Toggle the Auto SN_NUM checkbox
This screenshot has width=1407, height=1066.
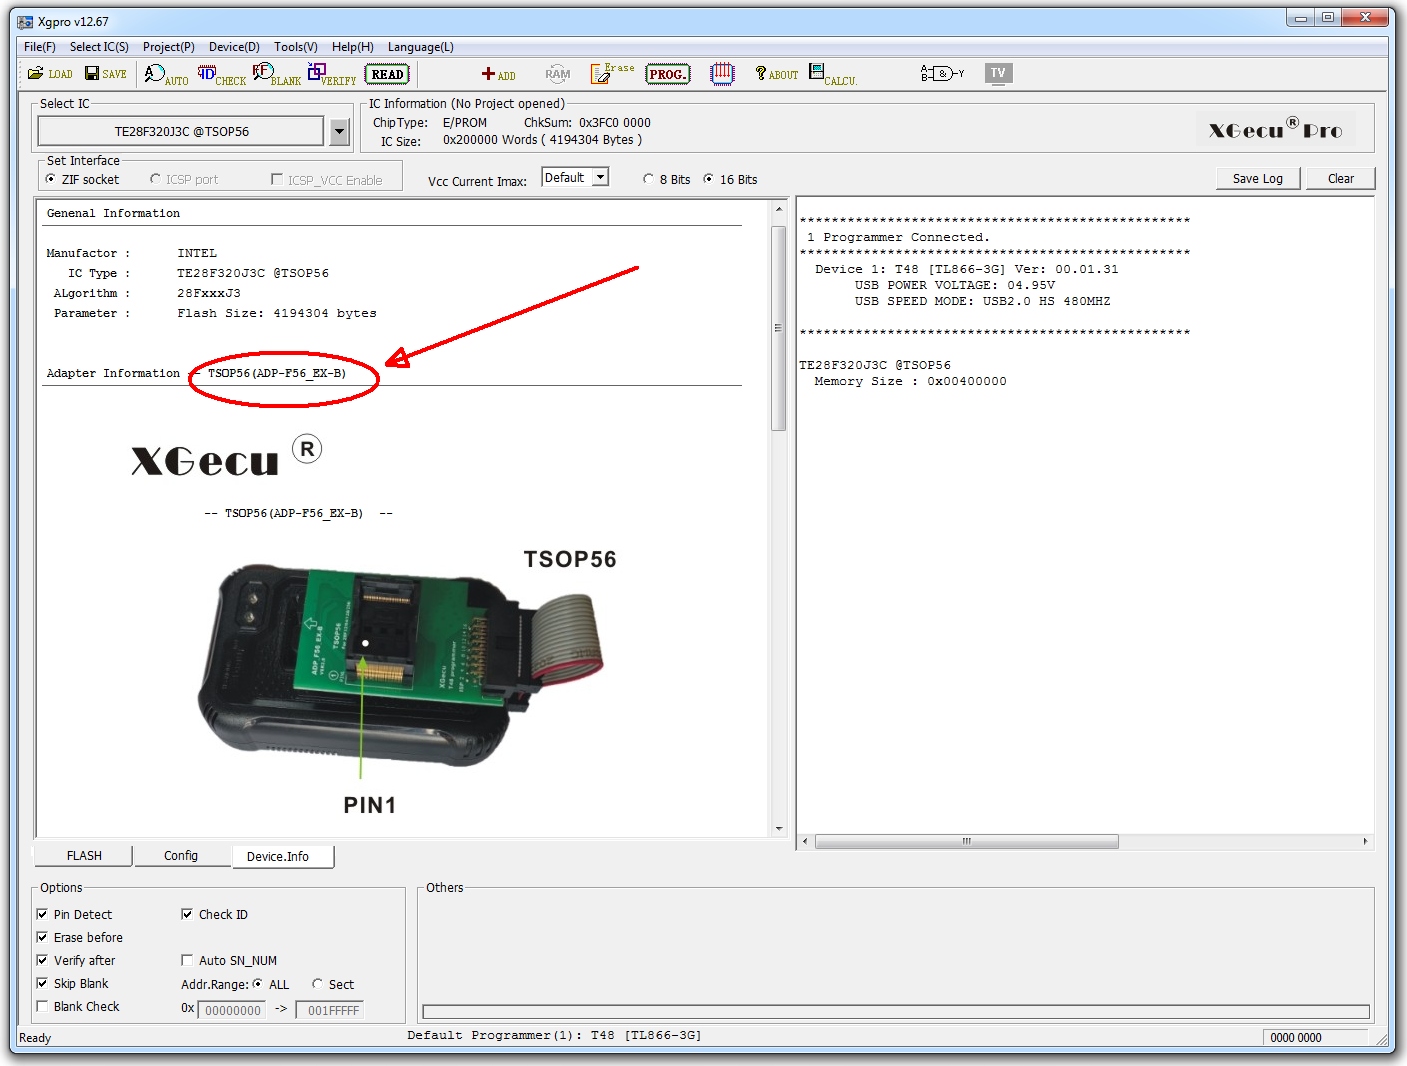(187, 961)
